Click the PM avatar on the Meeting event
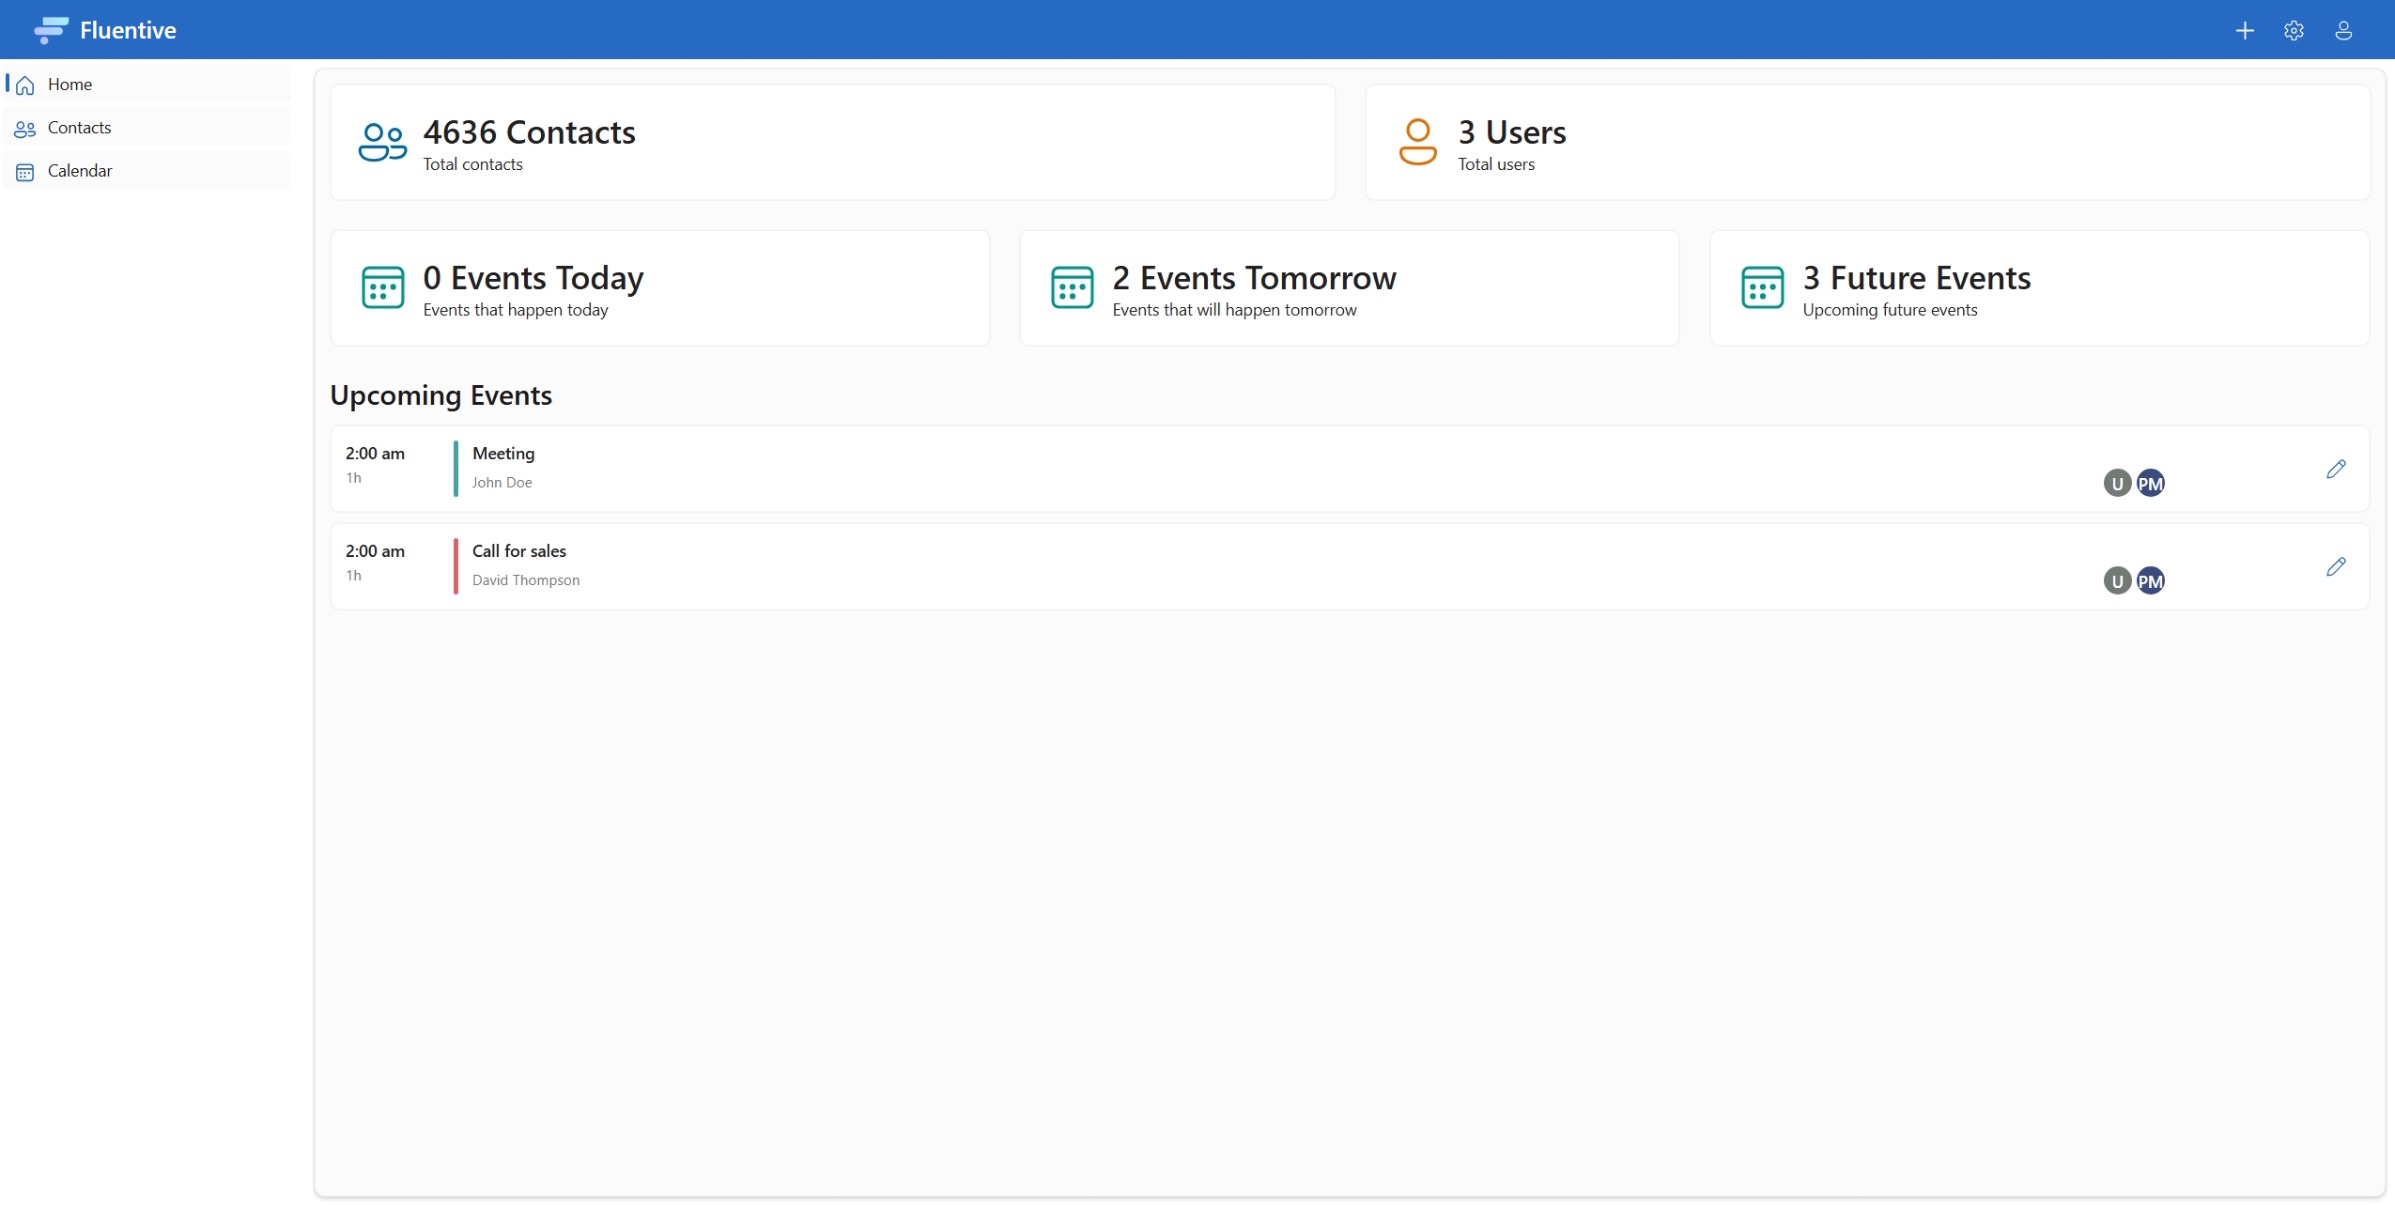2395x1205 pixels. [2152, 483]
